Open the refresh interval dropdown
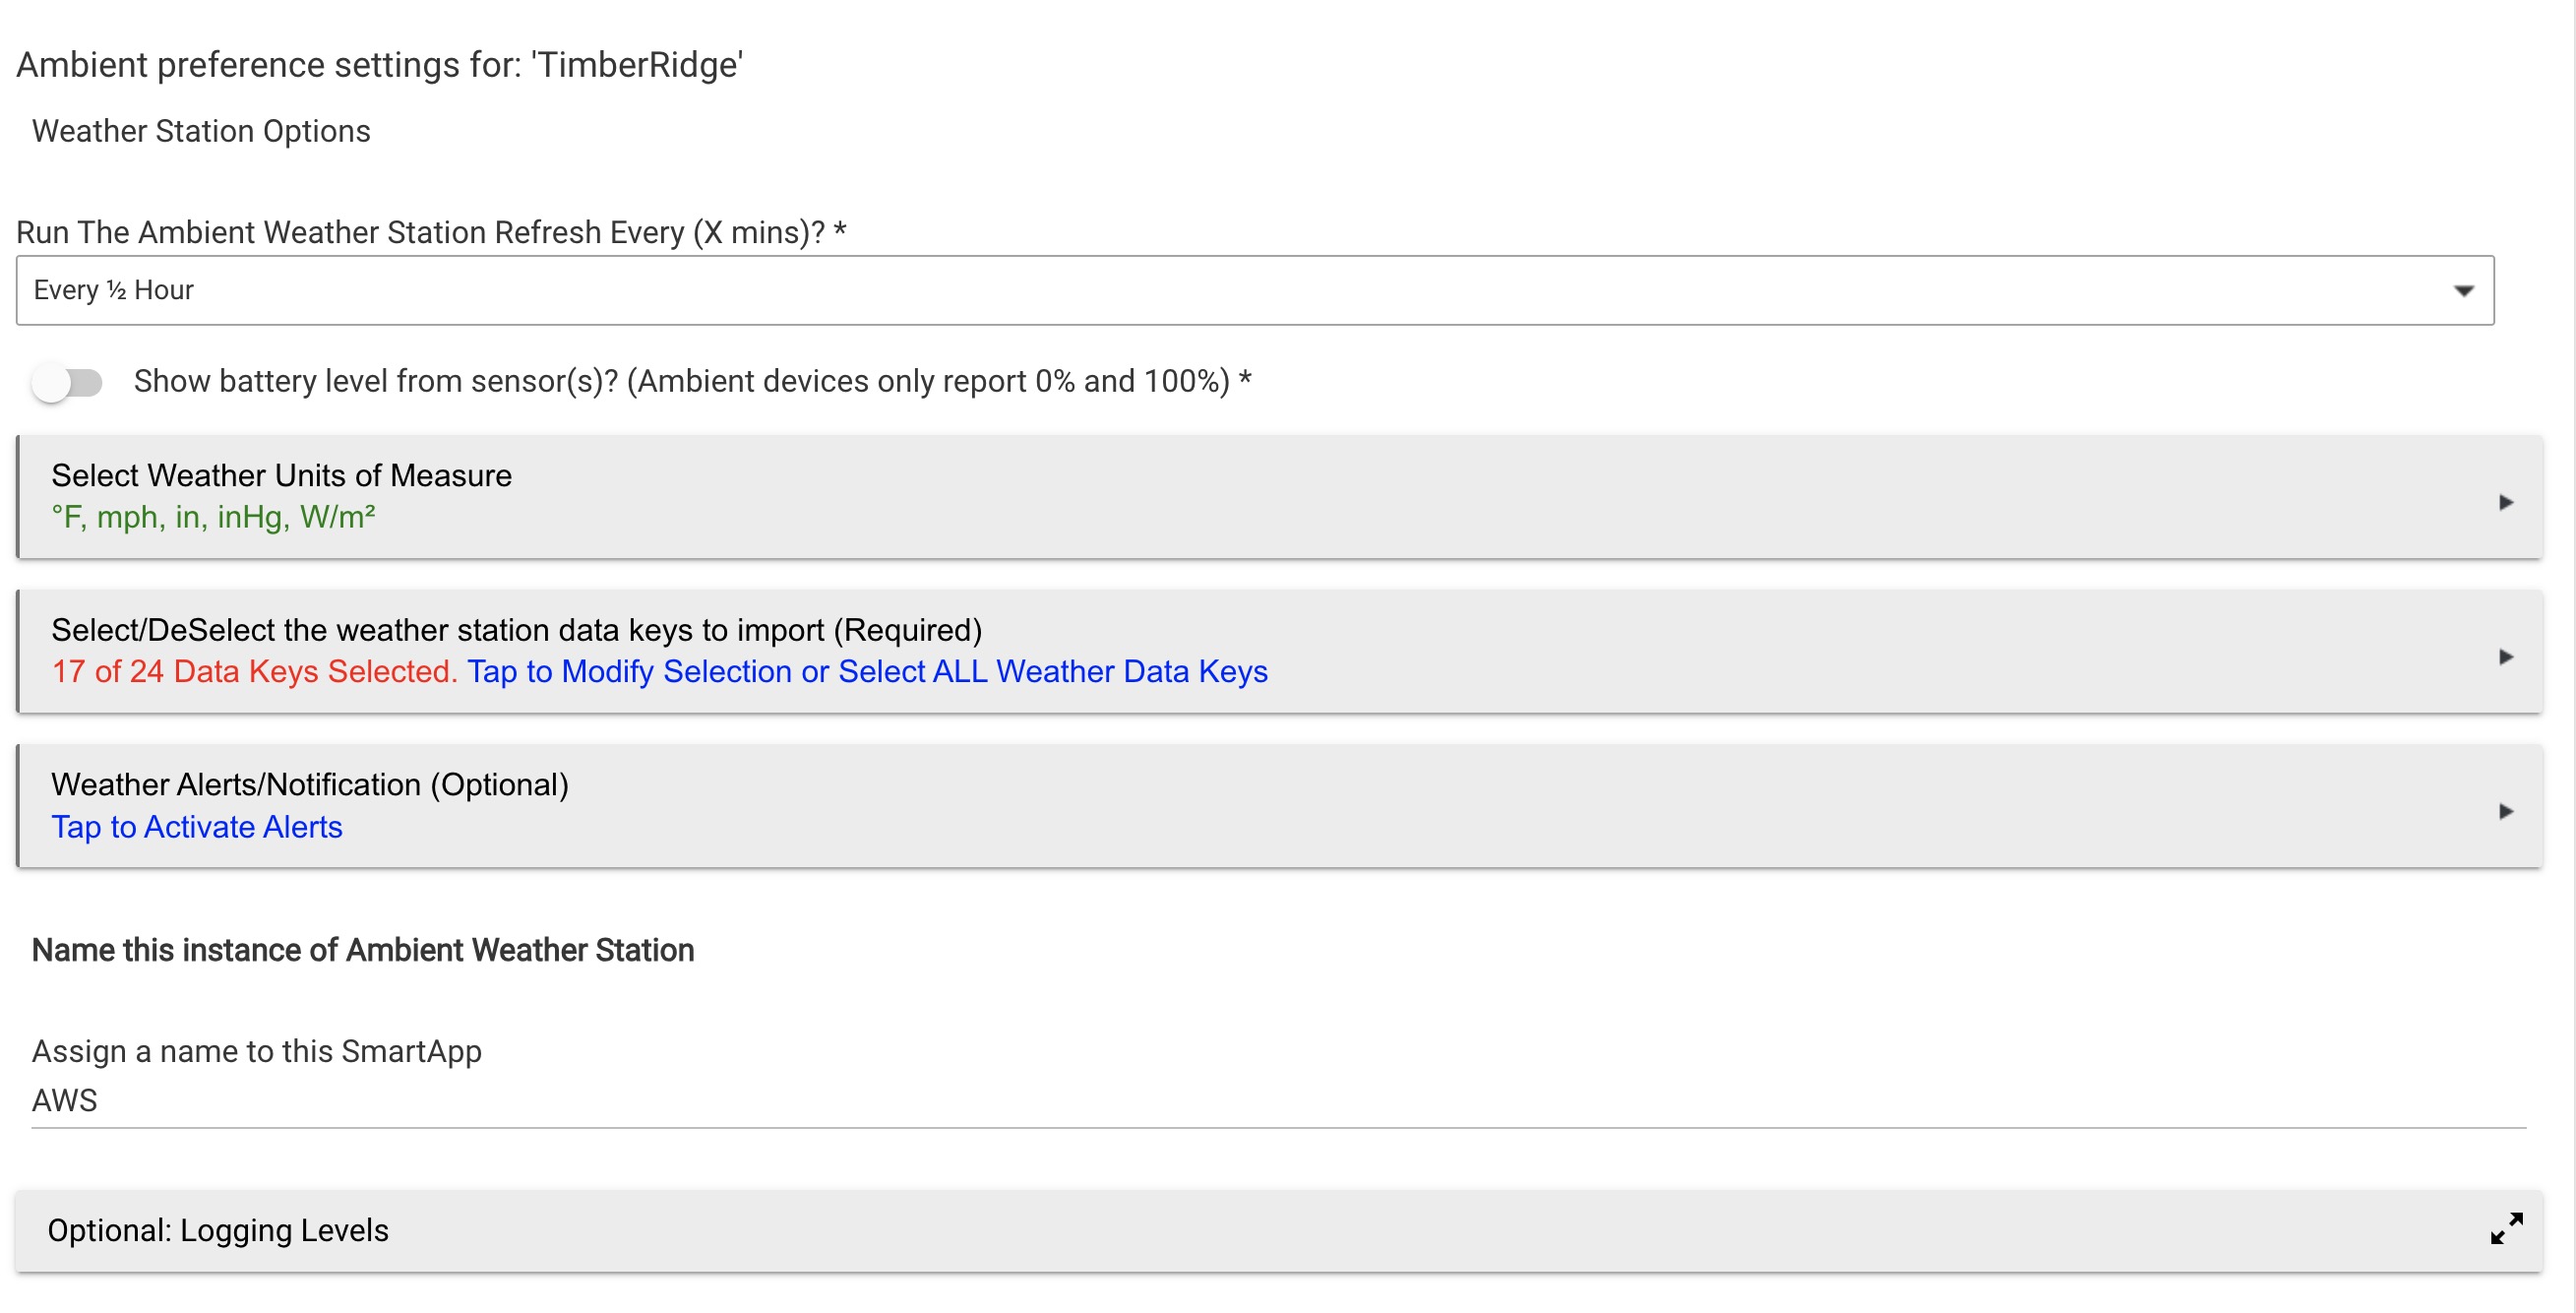Viewport: 2576px width, 1313px height. 1254,290
